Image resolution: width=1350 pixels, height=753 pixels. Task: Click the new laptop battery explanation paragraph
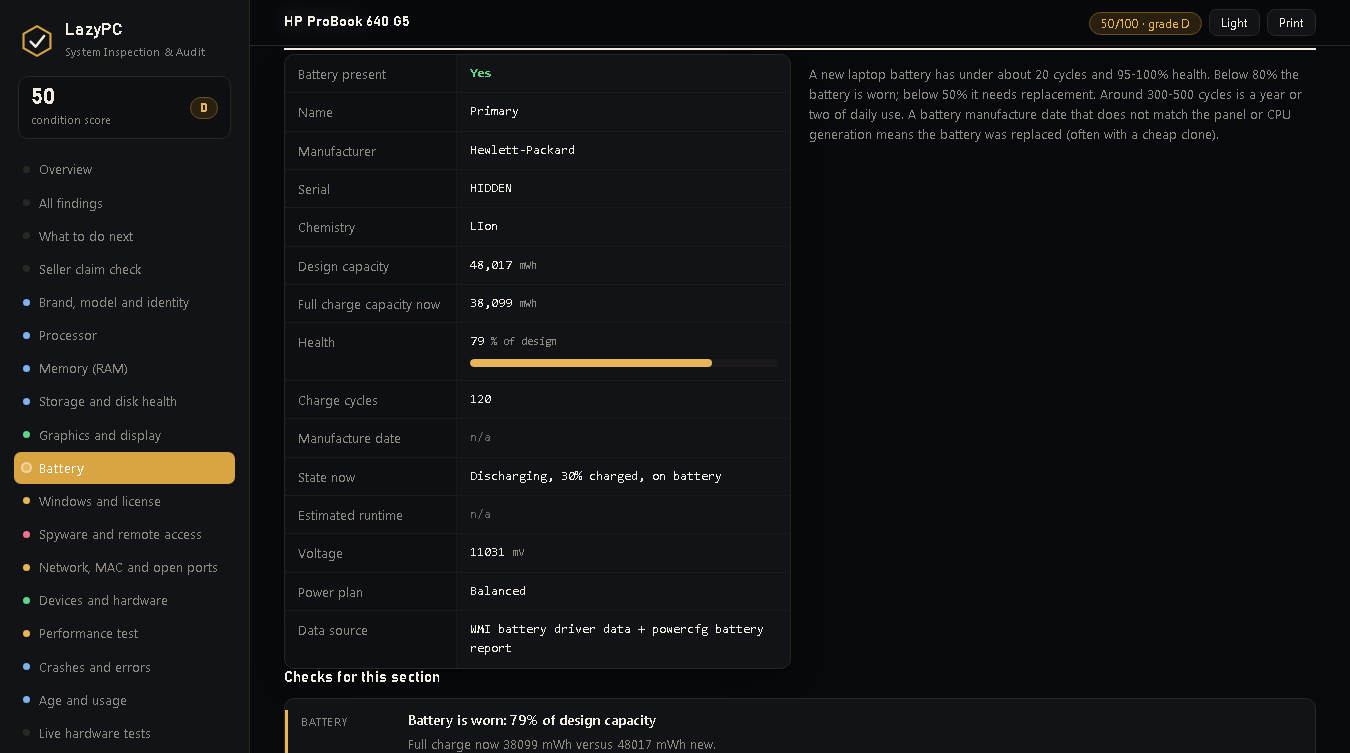pos(1055,104)
